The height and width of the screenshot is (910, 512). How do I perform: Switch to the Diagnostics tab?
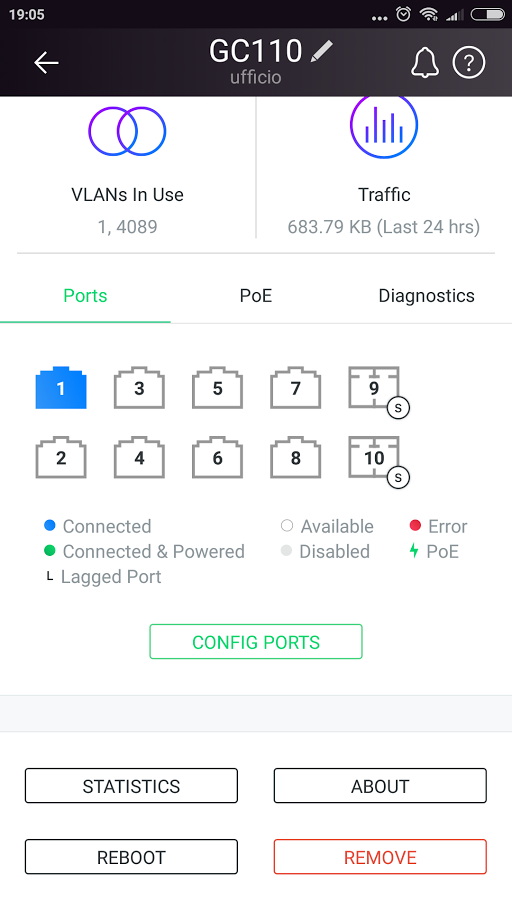pos(427,296)
